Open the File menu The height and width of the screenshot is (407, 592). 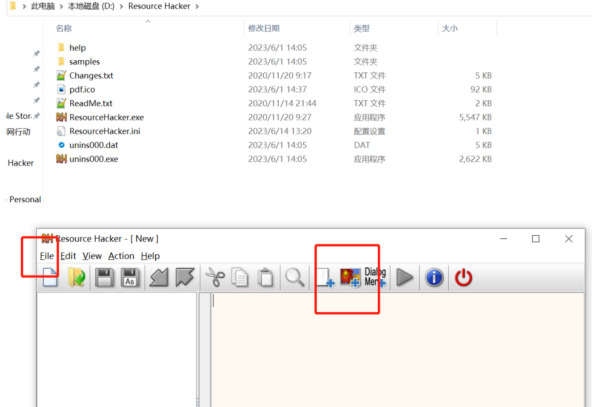(47, 256)
